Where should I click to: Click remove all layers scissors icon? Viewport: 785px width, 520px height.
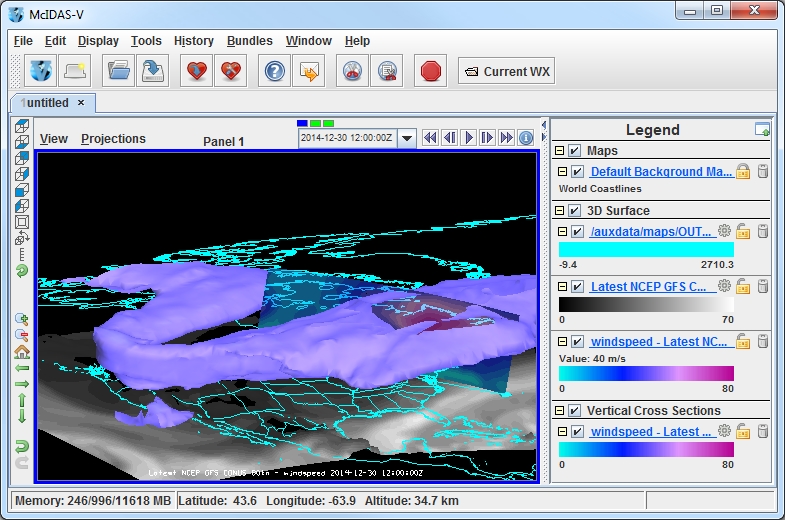(352, 71)
